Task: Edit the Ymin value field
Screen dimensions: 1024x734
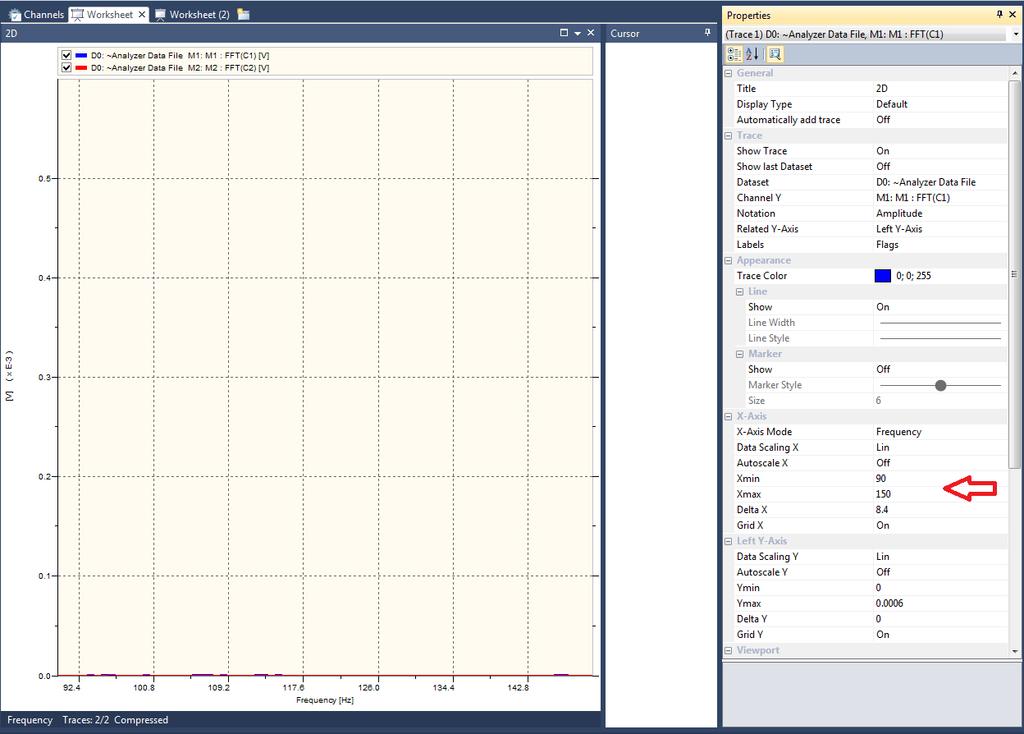Action: coord(940,588)
